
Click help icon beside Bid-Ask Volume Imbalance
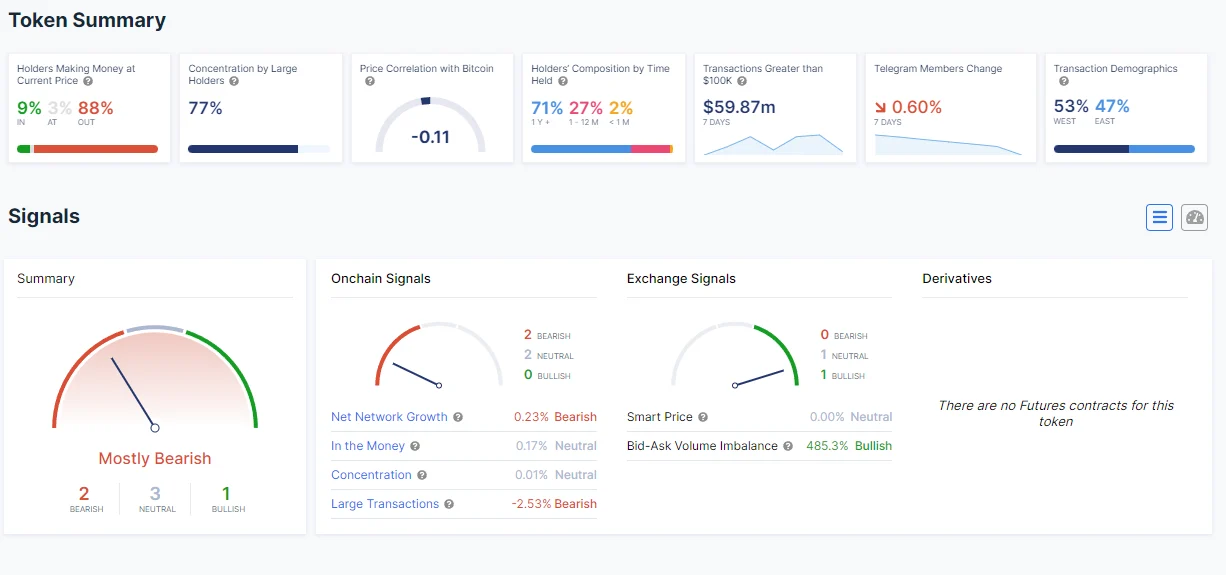pos(788,446)
